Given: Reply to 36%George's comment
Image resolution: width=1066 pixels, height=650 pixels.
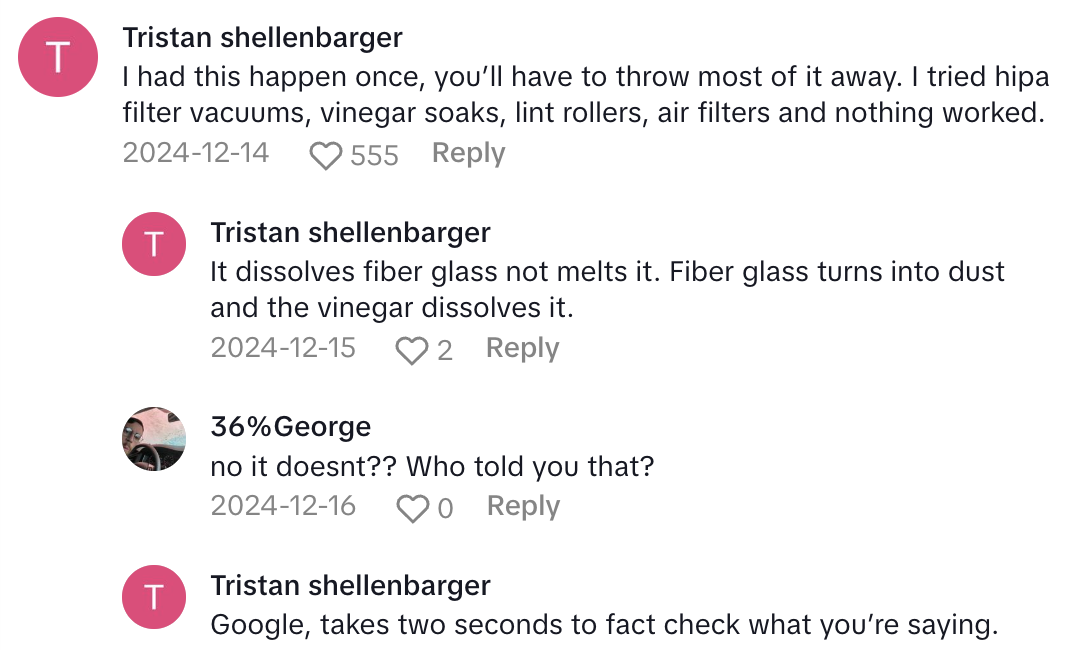Looking at the screenshot, I should (x=523, y=506).
